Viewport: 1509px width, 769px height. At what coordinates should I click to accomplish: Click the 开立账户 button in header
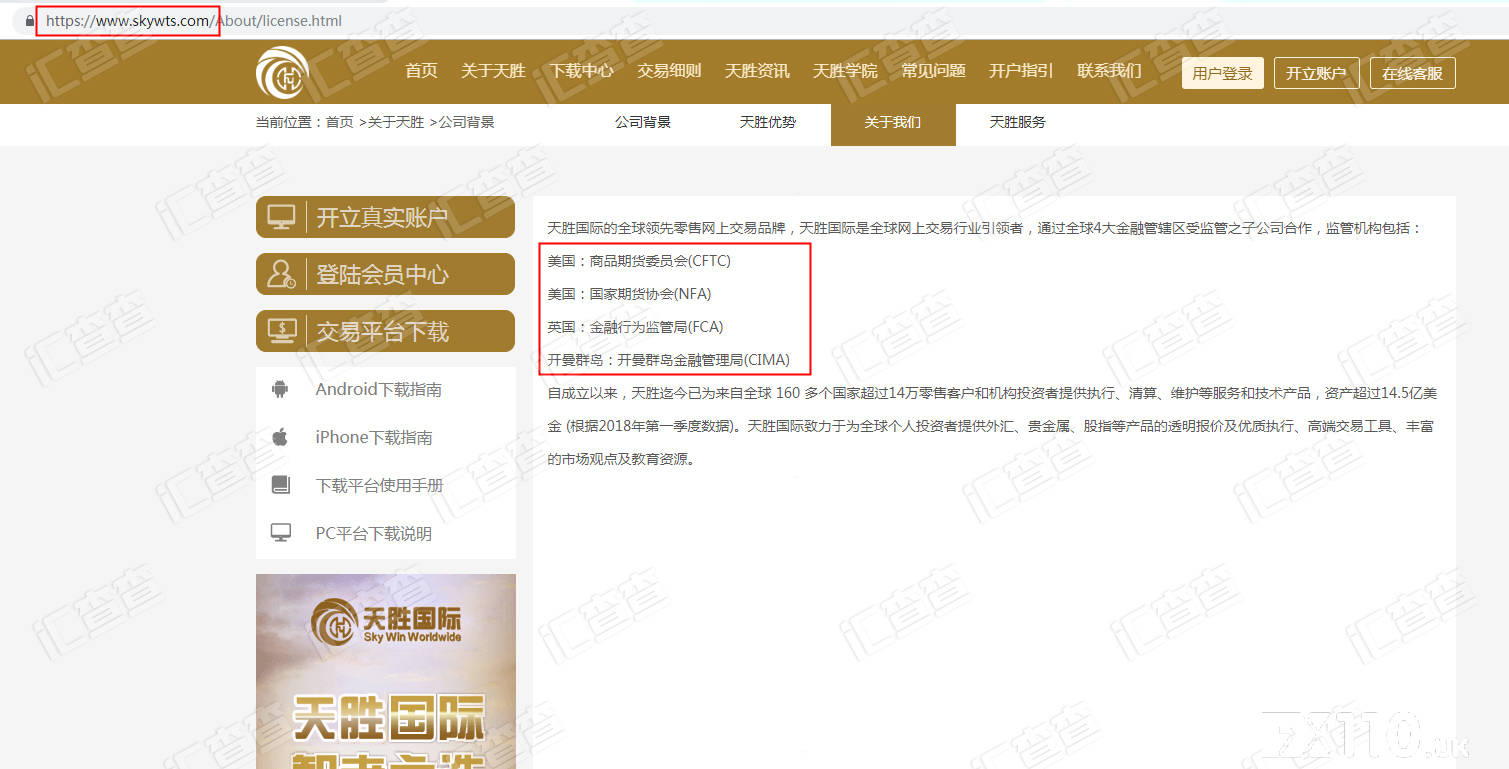(1316, 73)
